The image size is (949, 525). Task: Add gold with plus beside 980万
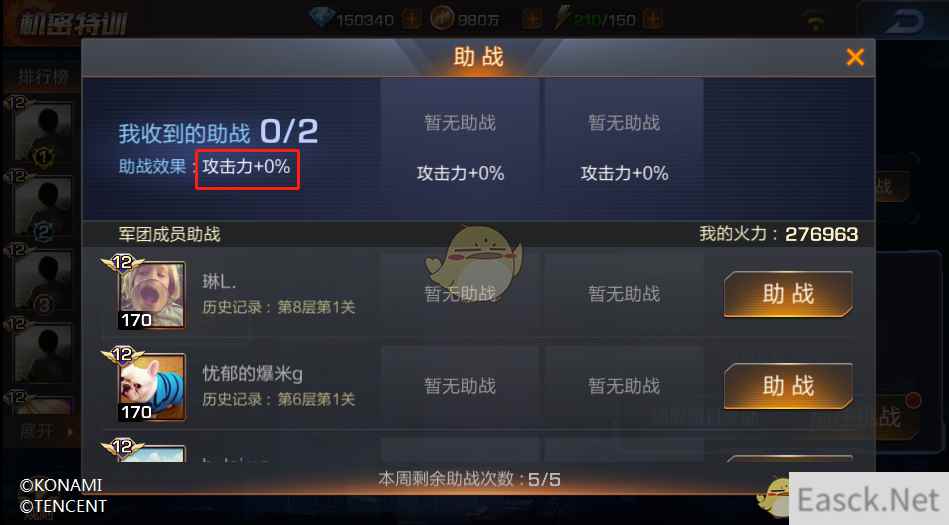click(532, 19)
